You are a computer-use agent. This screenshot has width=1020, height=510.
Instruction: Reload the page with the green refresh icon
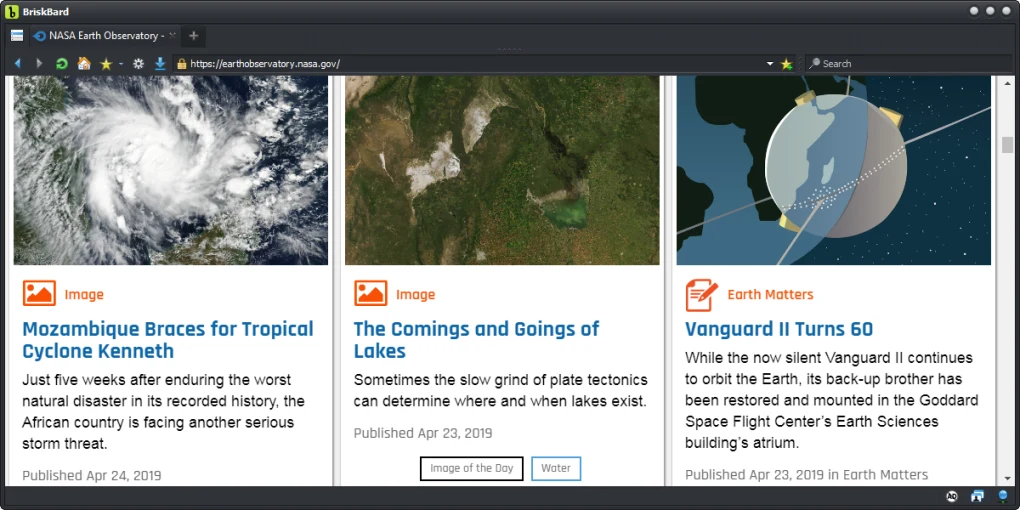[x=61, y=64]
